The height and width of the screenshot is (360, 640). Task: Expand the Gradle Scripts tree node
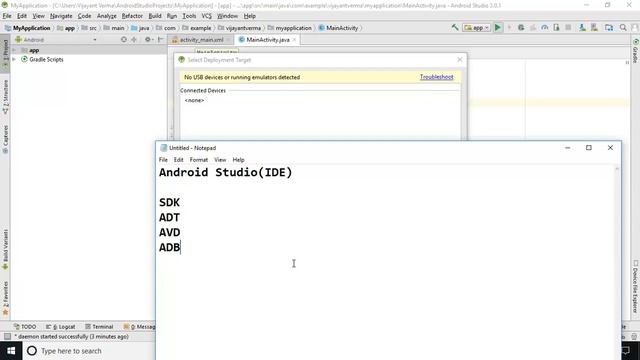pos(14,59)
